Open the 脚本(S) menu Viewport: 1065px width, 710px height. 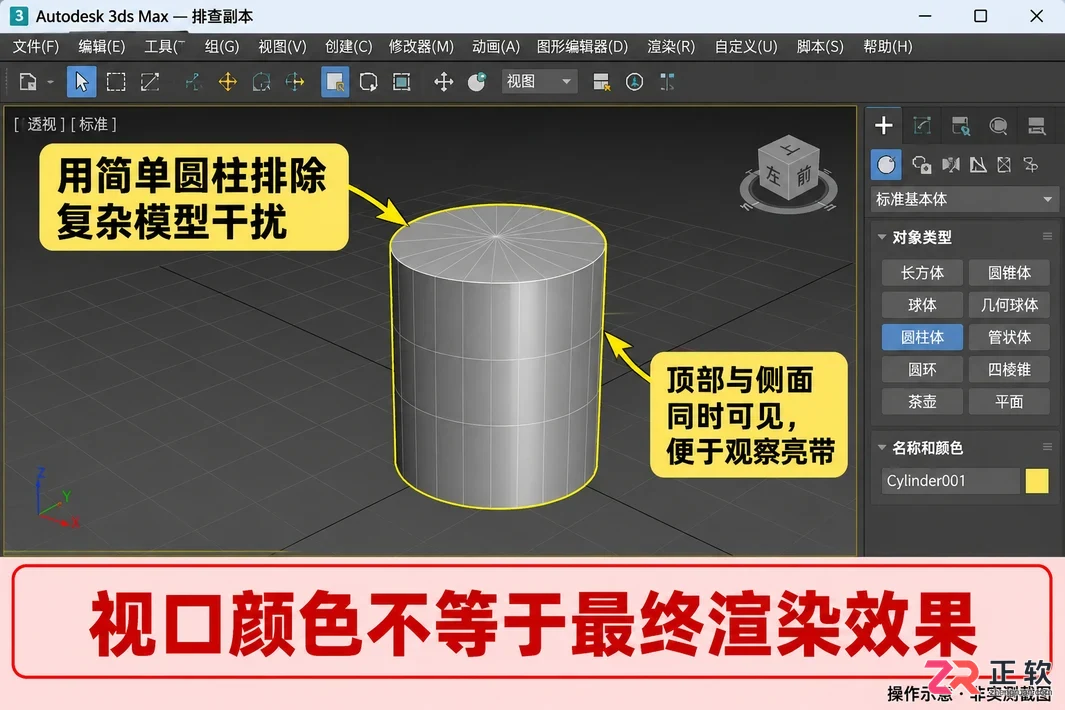pos(820,46)
